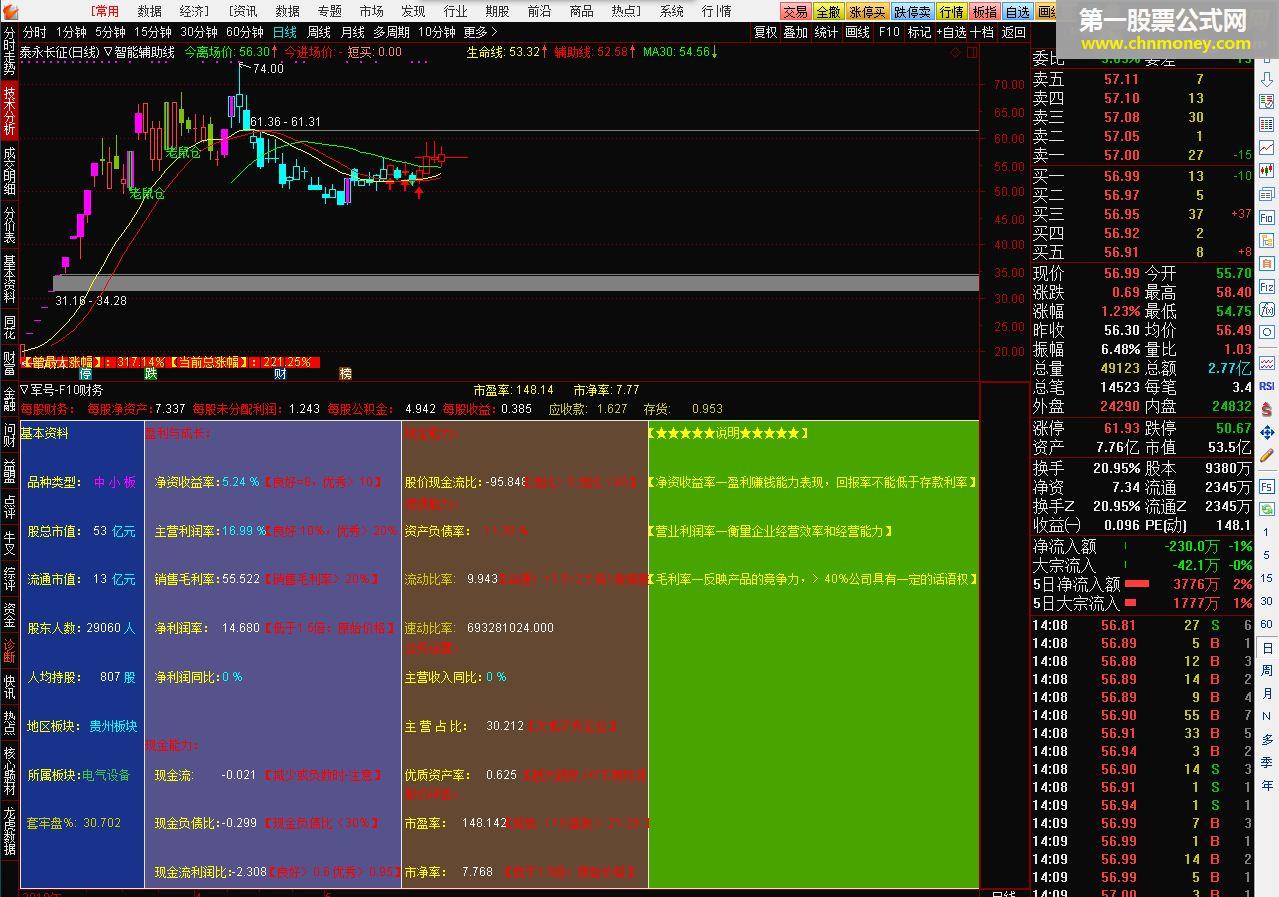Select the 15分钟 period tab

click(x=153, y=32)
